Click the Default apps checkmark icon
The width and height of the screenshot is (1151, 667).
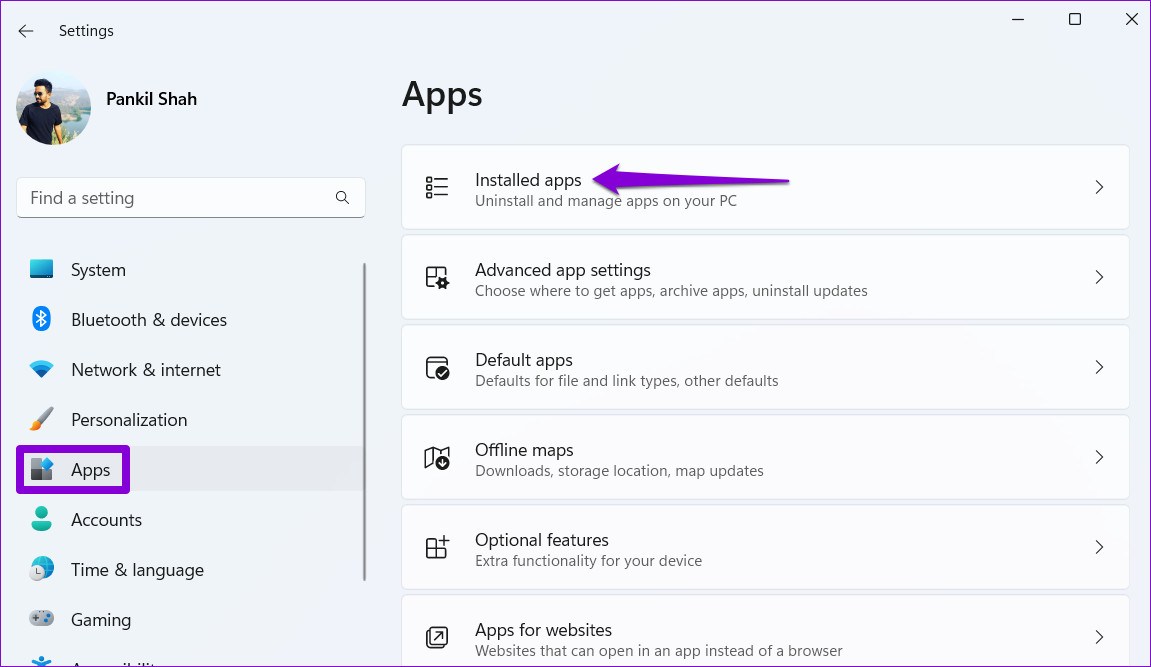(437, 367)
